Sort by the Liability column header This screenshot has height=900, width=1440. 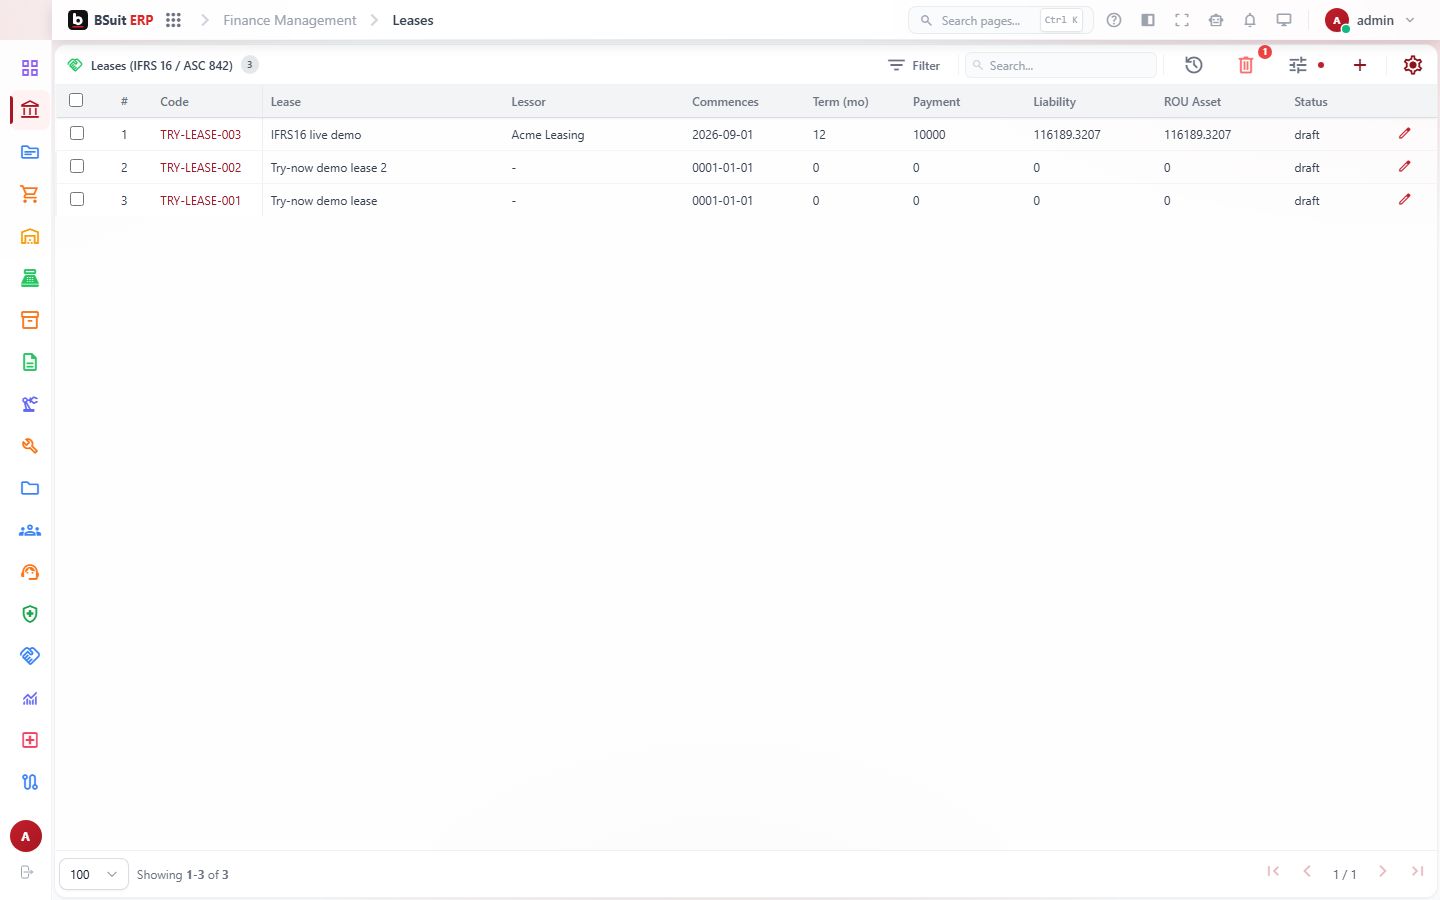(1054, 102)
